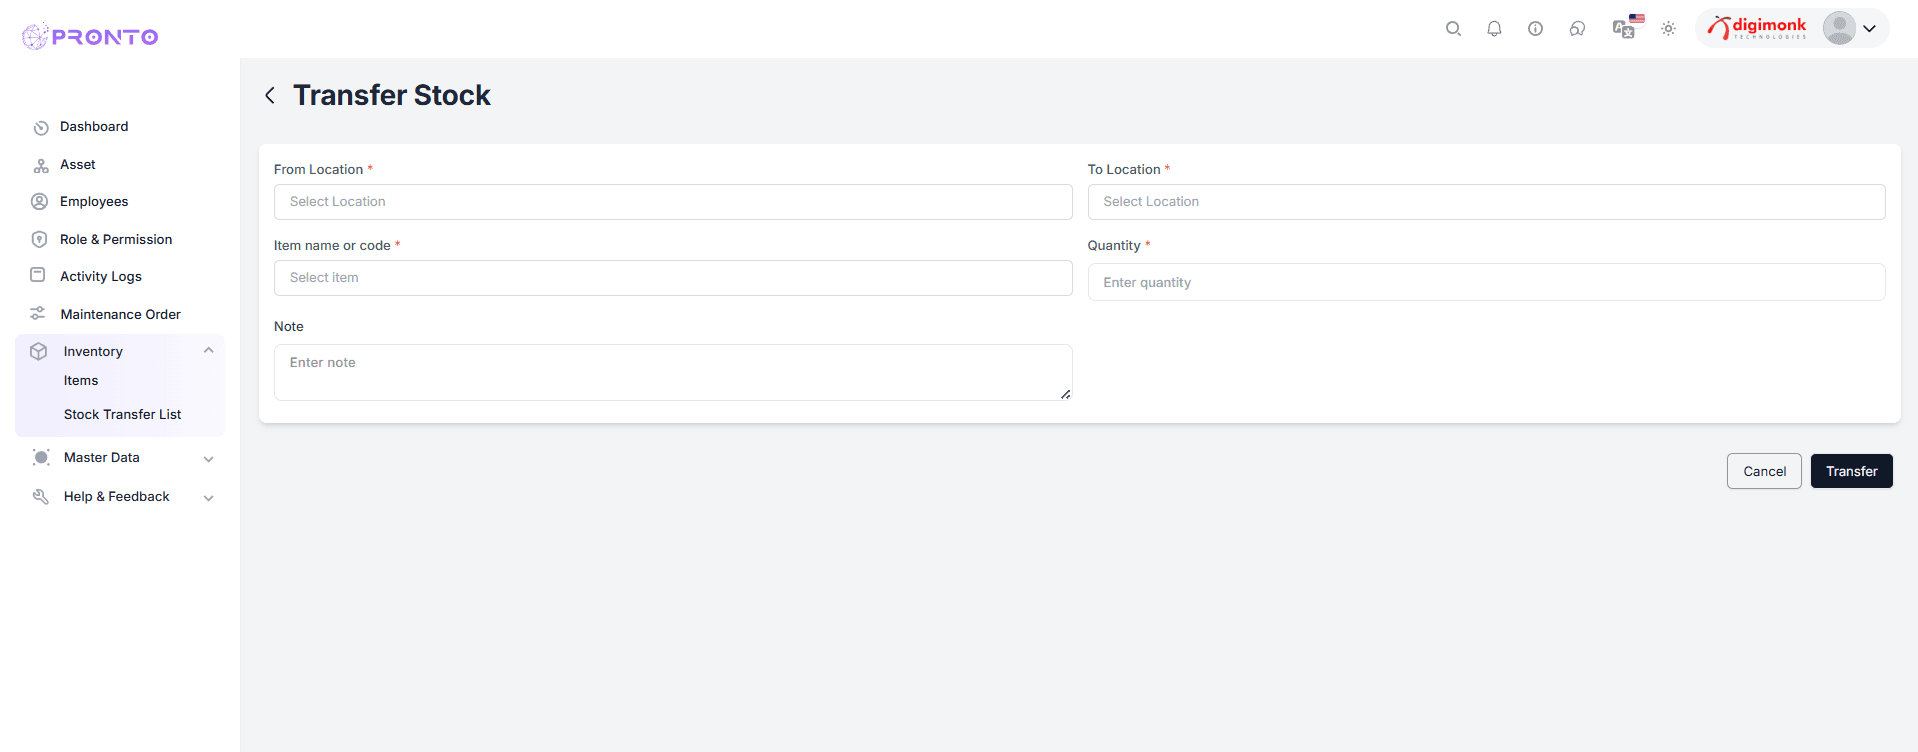Focus the Enter quantity field
Image resolution: width=1918 pixels, height=752 pixels.
pyautogui.click(x=1485, y=283)
